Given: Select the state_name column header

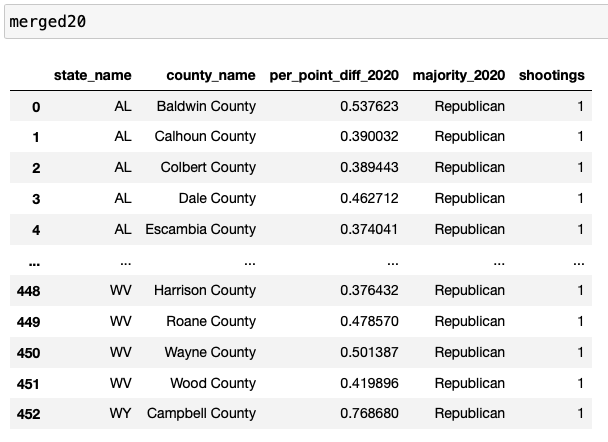Looking at the screenshot, I should tap(93, 75).
